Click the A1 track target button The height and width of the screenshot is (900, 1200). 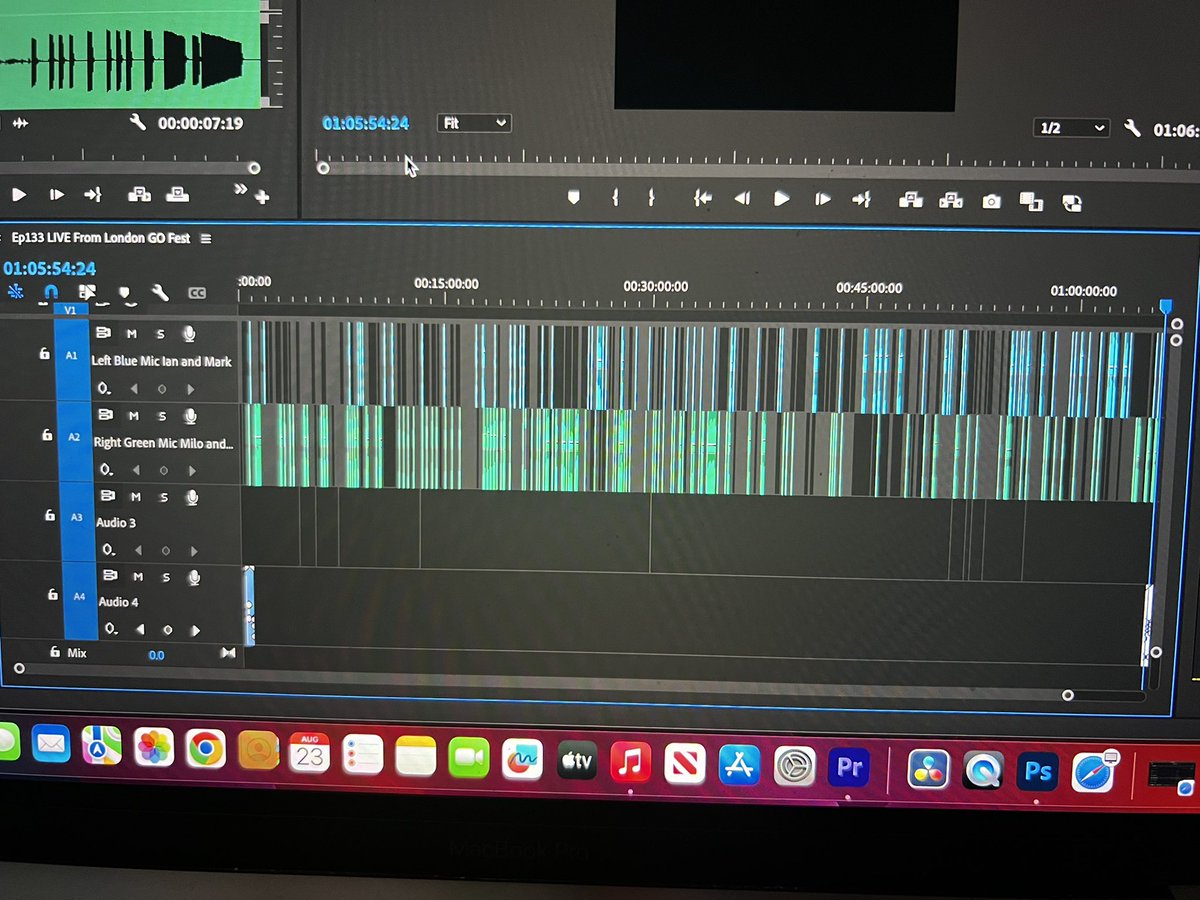tap(71, 355)
